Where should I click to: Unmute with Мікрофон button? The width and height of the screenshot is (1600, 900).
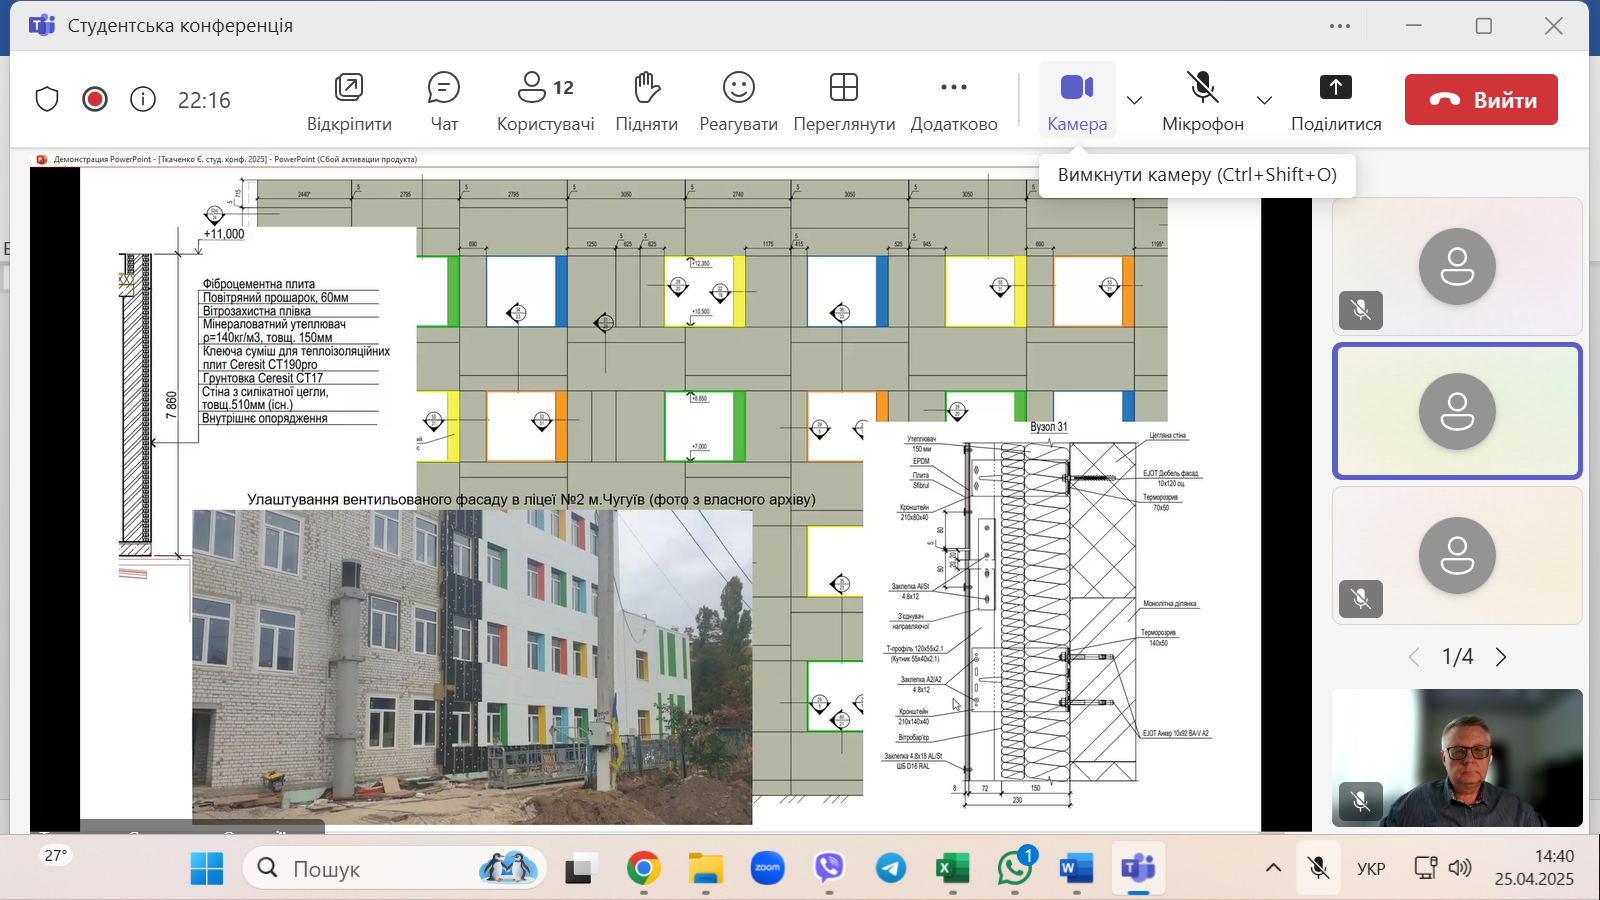click(1203, 102)
